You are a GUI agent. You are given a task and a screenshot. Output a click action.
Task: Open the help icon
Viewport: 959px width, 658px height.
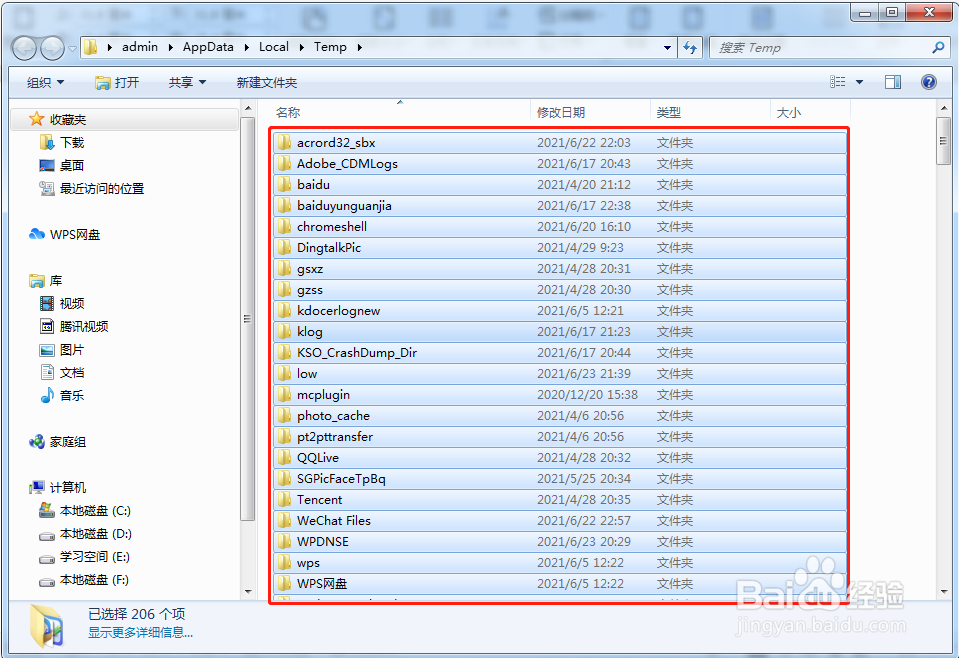pyautogui.click(x=928, y=81)
